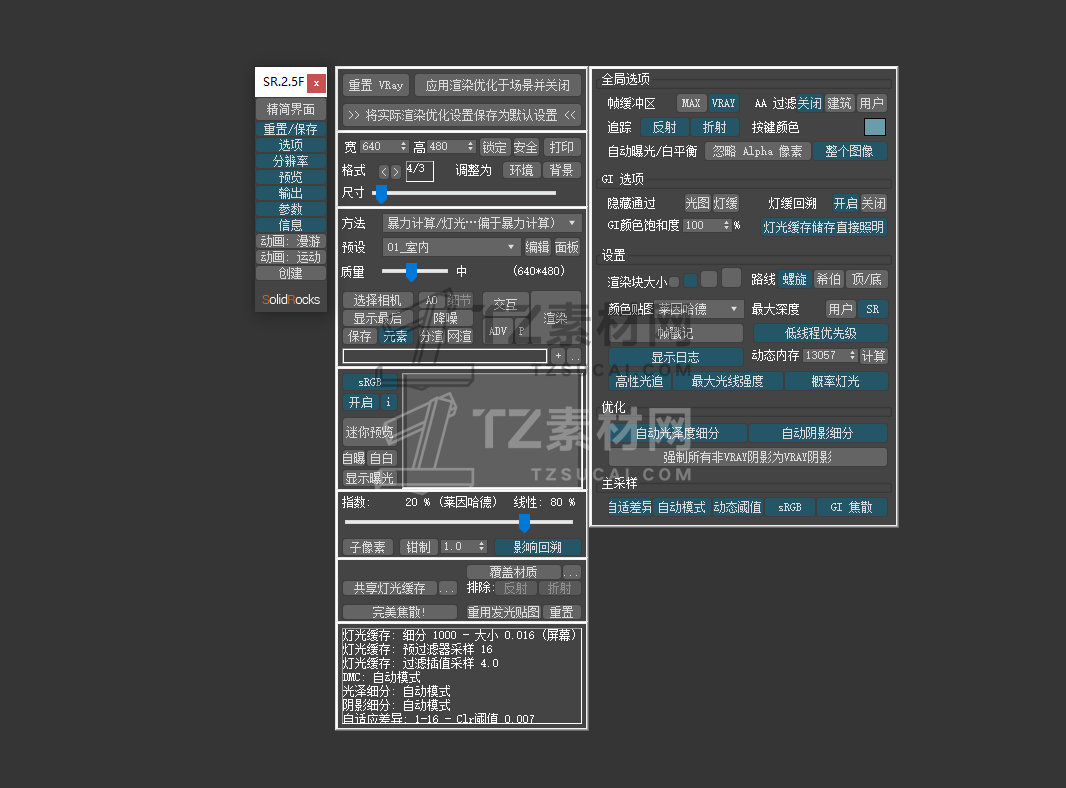This screenshot has height=788, width=1066.
Task: Click the 创建 button in sidebar
Action: (291, 273)
